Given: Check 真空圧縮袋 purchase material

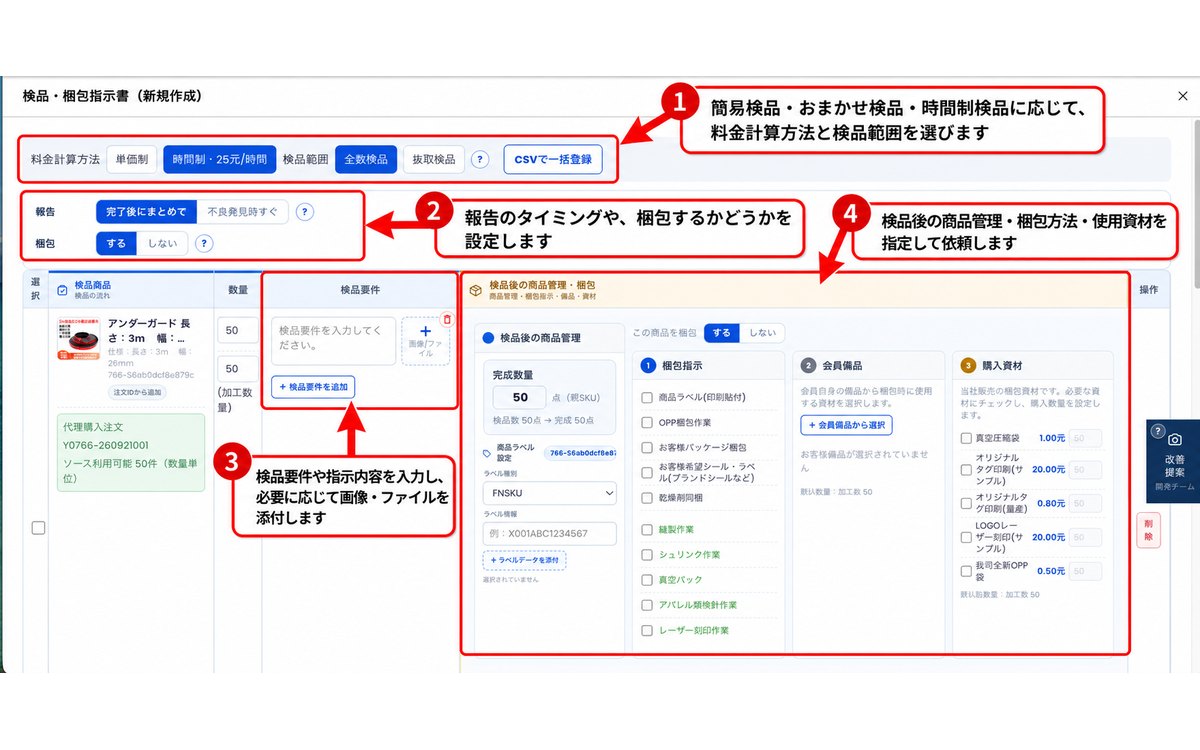Looking at the screenshot, I should click(x=965, y=438).
